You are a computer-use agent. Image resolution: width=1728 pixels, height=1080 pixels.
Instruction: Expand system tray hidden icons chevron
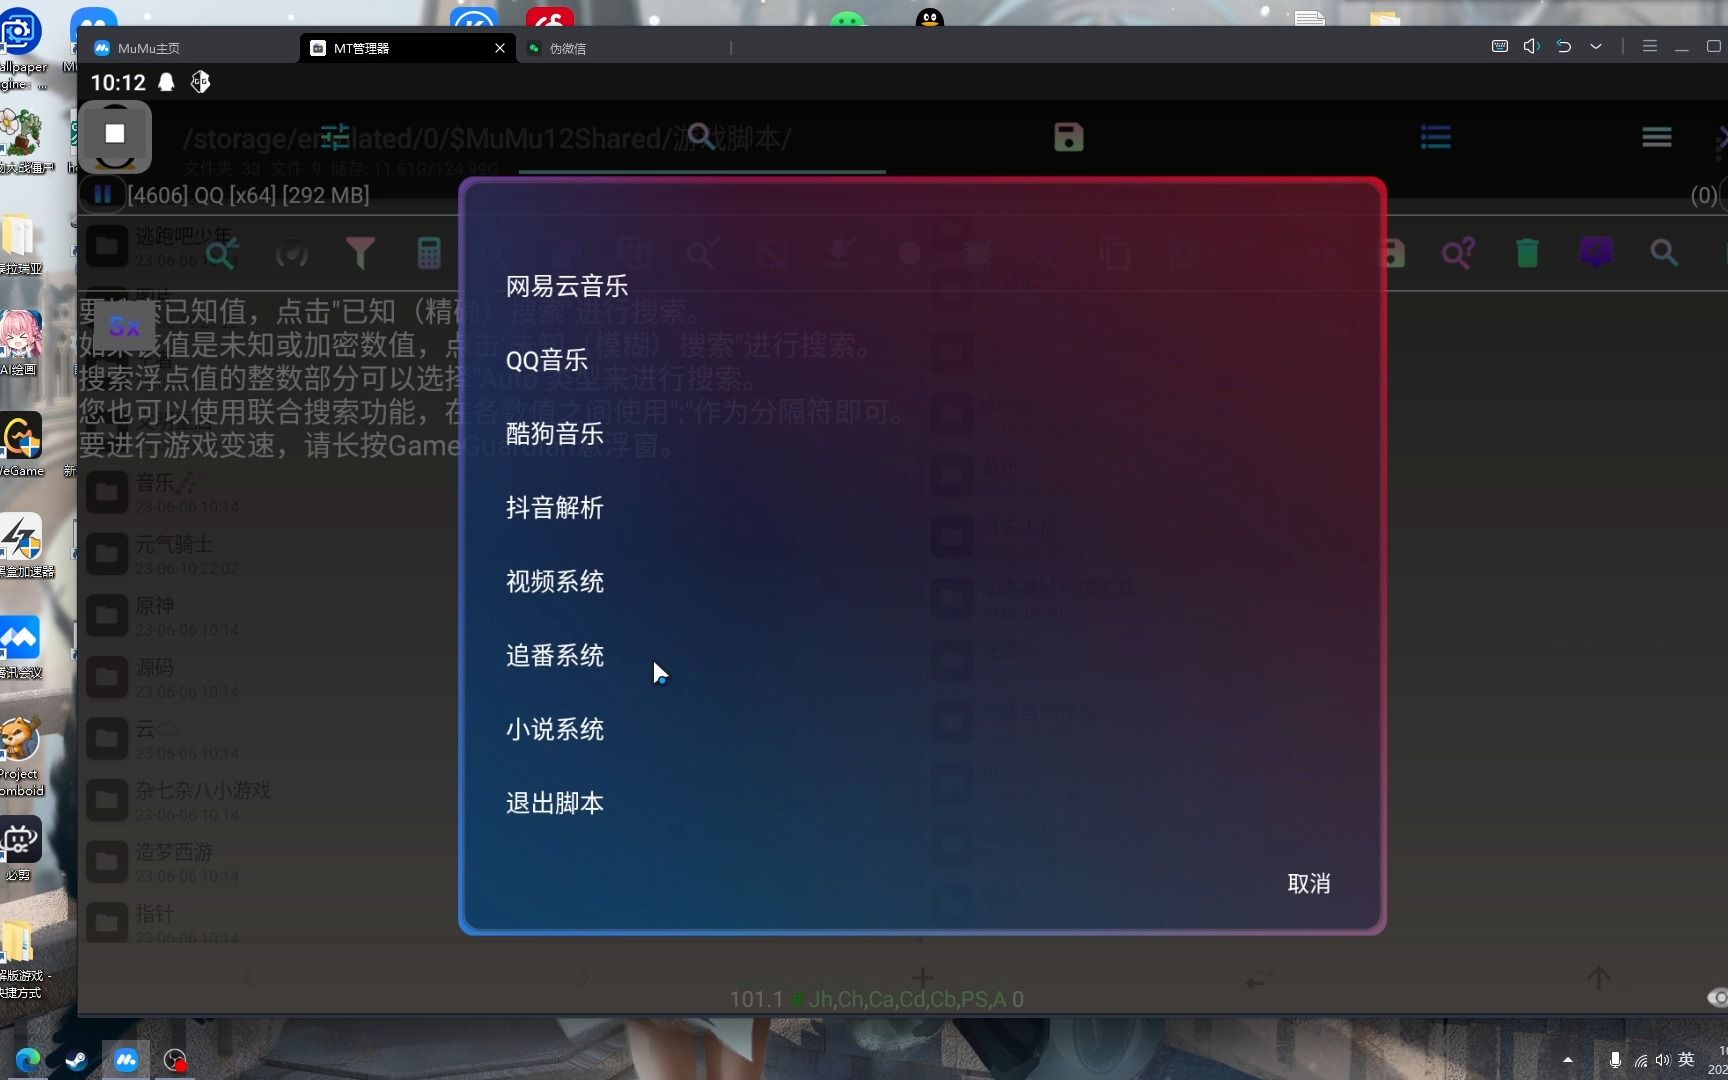(1567, 1060)
